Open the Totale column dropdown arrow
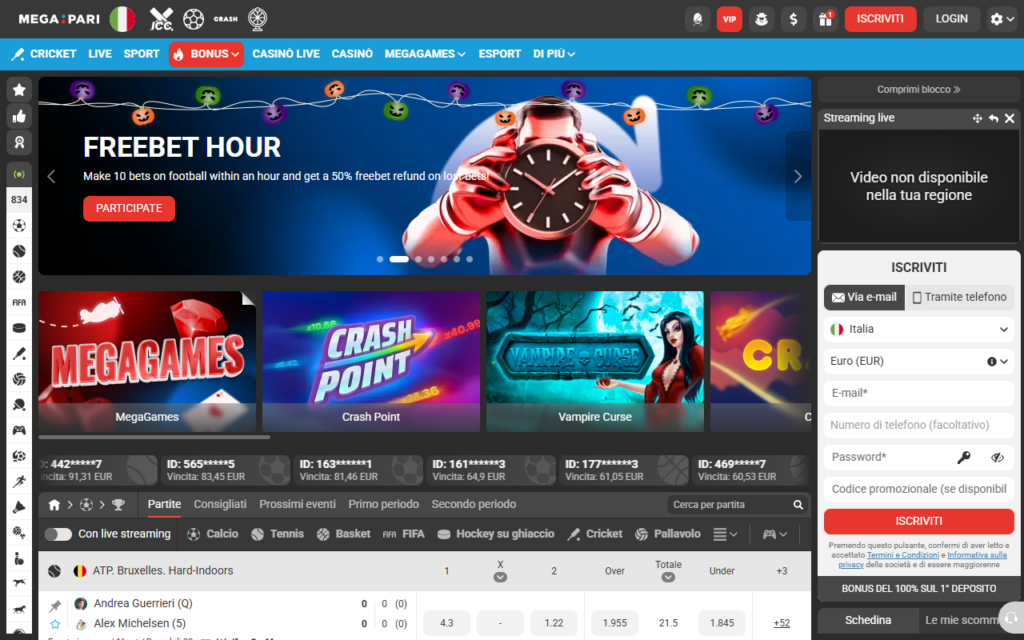This screenshot has height=640, width=1024. pos(667,577)
